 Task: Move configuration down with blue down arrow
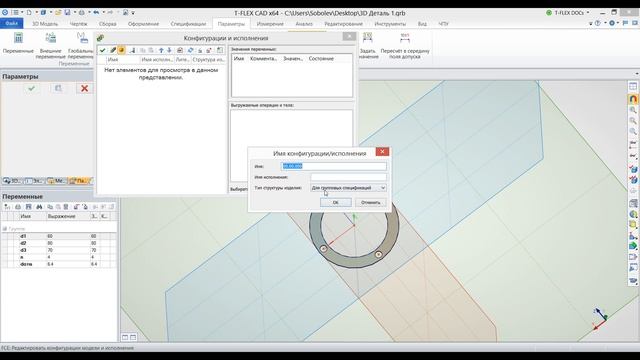pyautogui.click(x=169, y=50)
